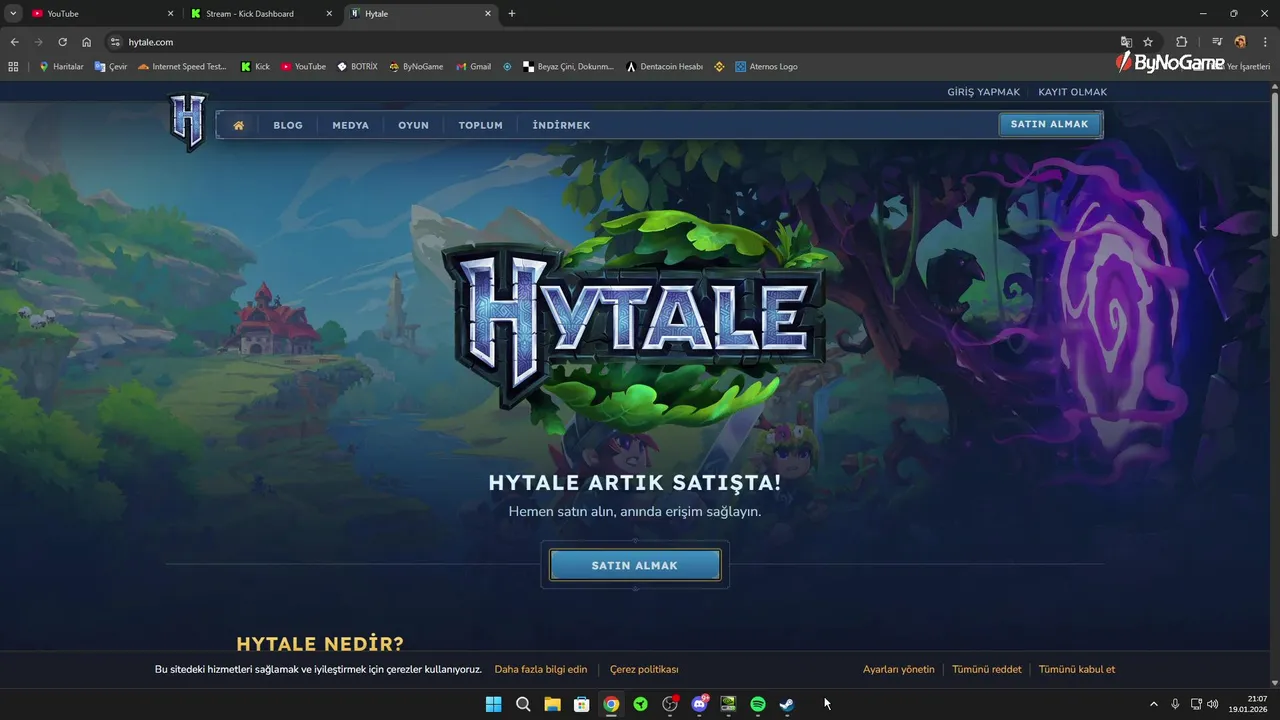This screenshot has height=720, width=1280.
Task: Open the Windows Start menu
Action: tap(493, 704)
